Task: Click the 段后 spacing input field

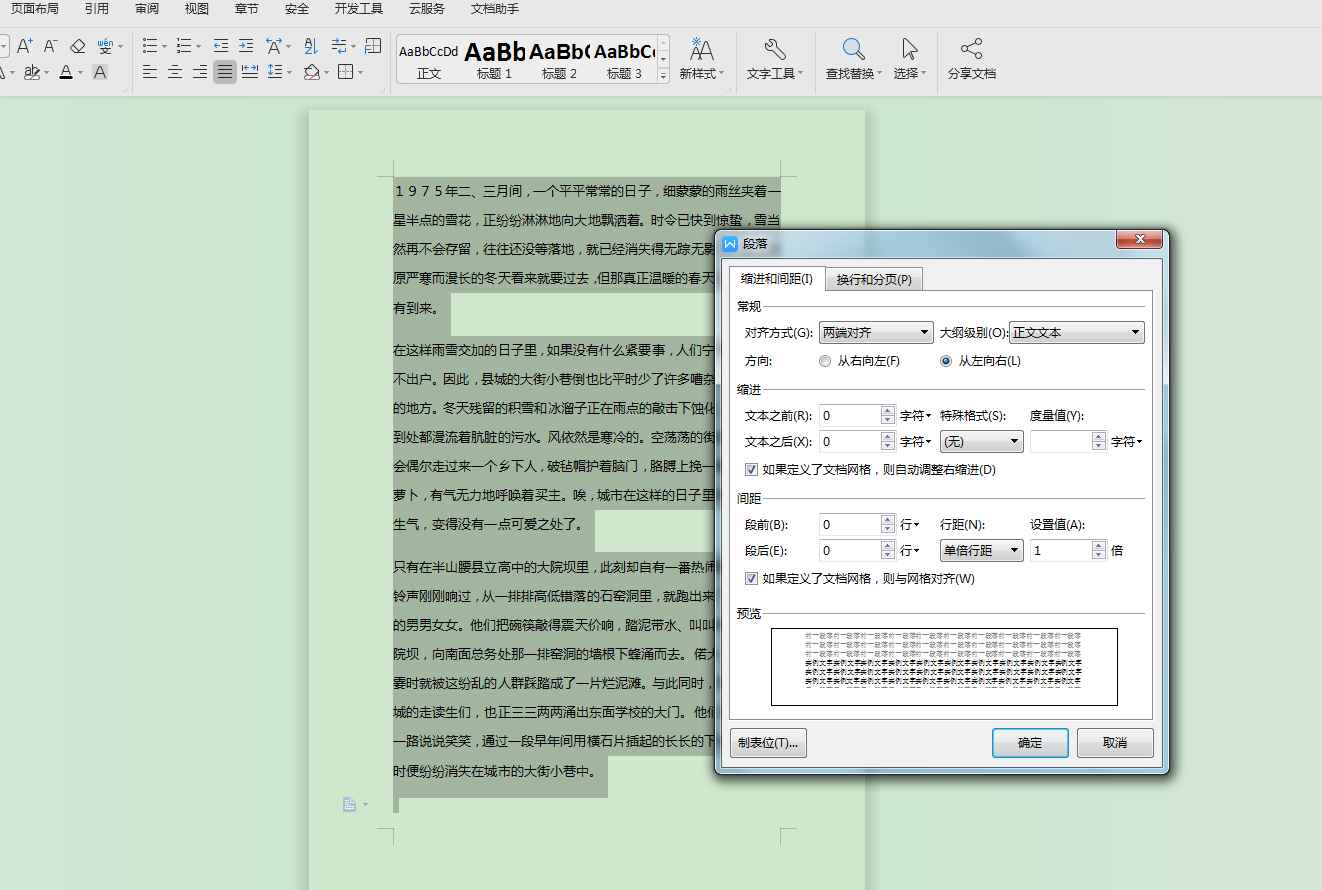Action: (850, 550)
